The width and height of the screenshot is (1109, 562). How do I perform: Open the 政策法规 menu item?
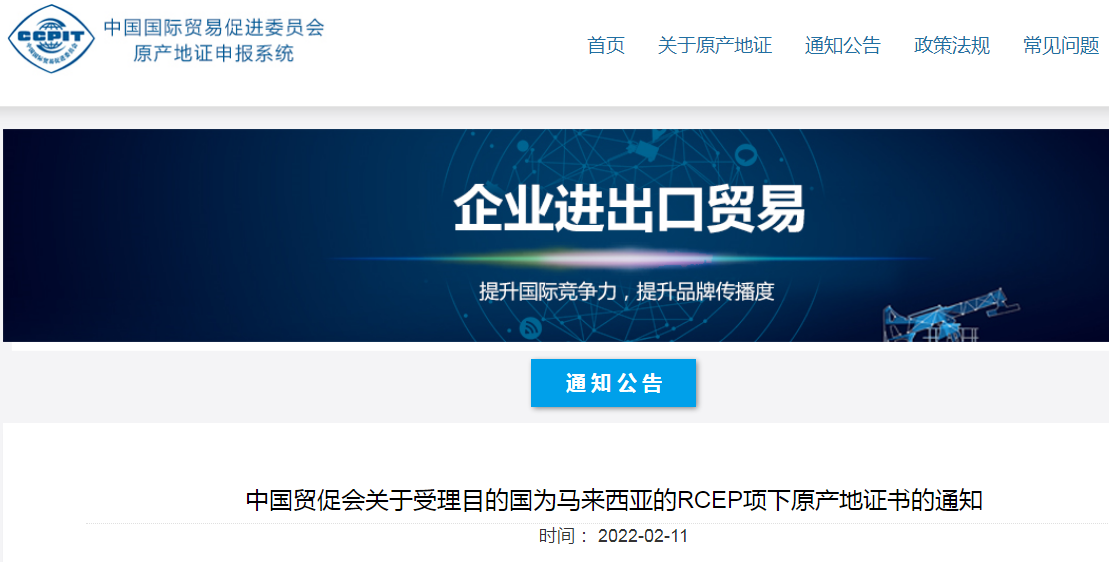(952, 46)
